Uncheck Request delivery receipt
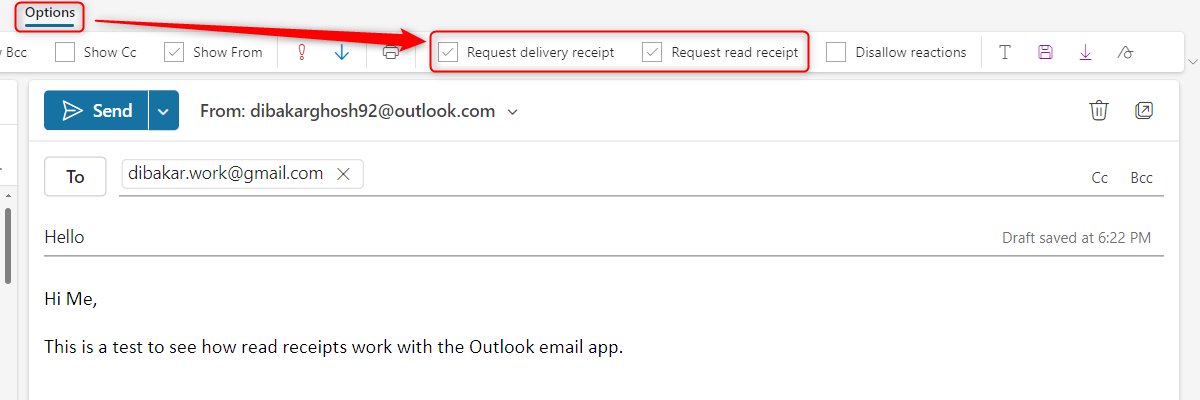Viewport: 1200px width, 400px height. click(449, 52)
